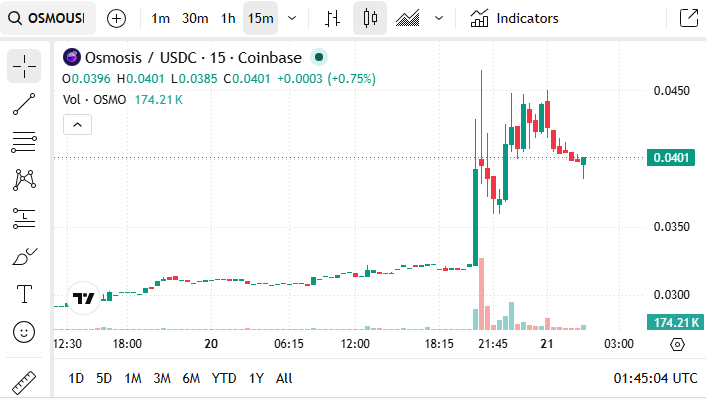Switch to the 1h timeframe
This screenshot has height=400, width=706.
coord(228,18)
